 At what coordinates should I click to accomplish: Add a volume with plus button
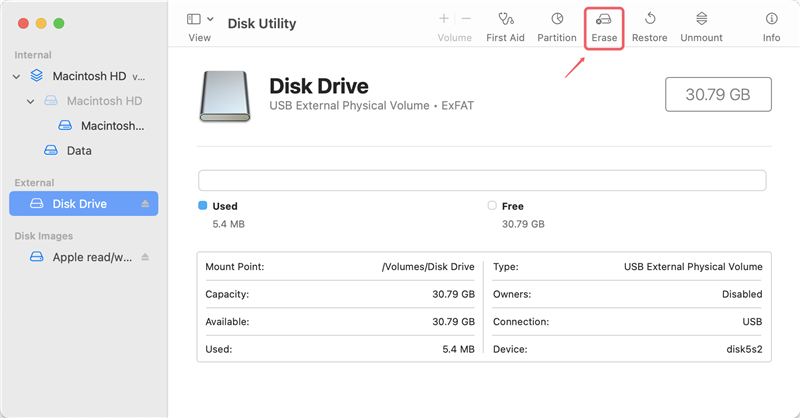tap(444, 19)
